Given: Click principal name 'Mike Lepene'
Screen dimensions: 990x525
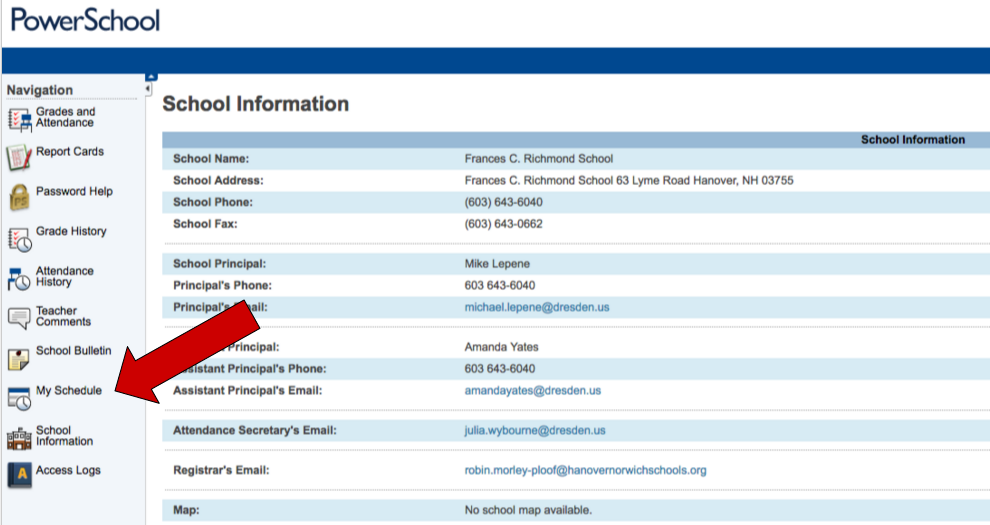Looking at the screenshot, I should 497,264.
